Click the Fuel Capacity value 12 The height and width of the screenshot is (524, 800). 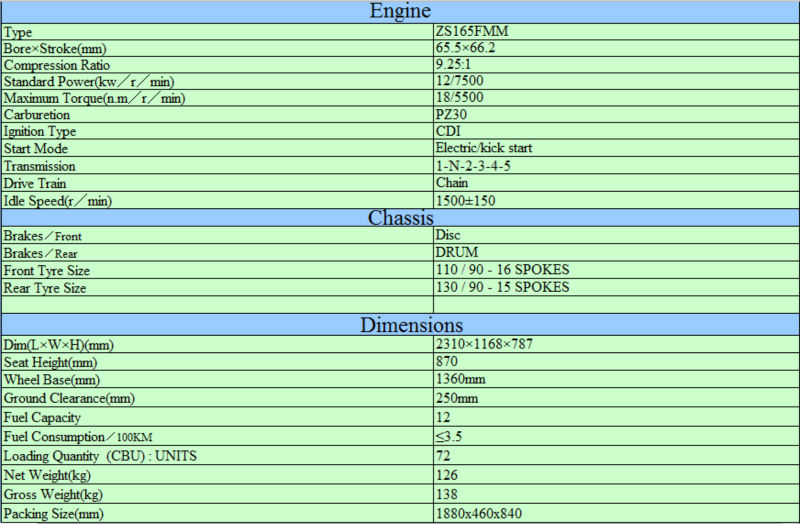point(443,417)
